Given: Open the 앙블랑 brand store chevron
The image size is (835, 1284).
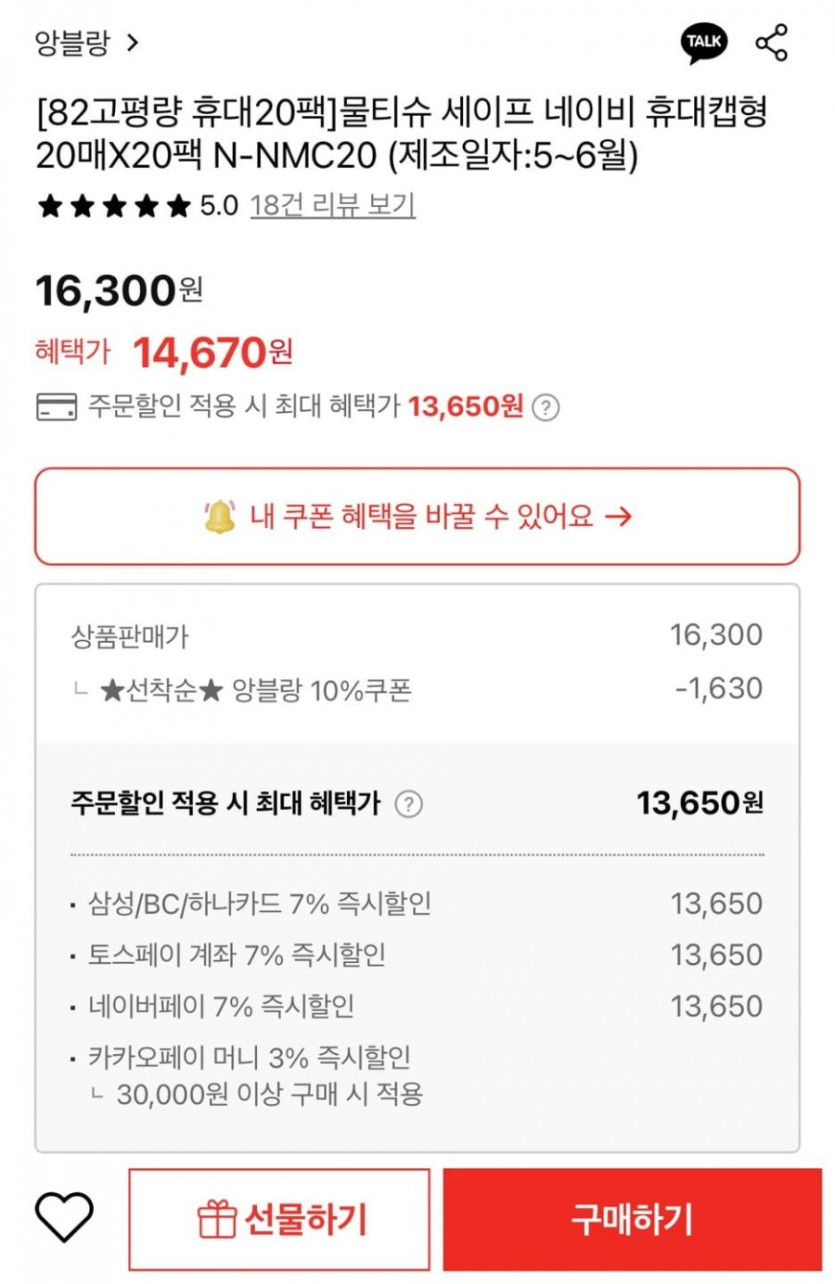Looking at the screenshot, I should tap(132, 43).
